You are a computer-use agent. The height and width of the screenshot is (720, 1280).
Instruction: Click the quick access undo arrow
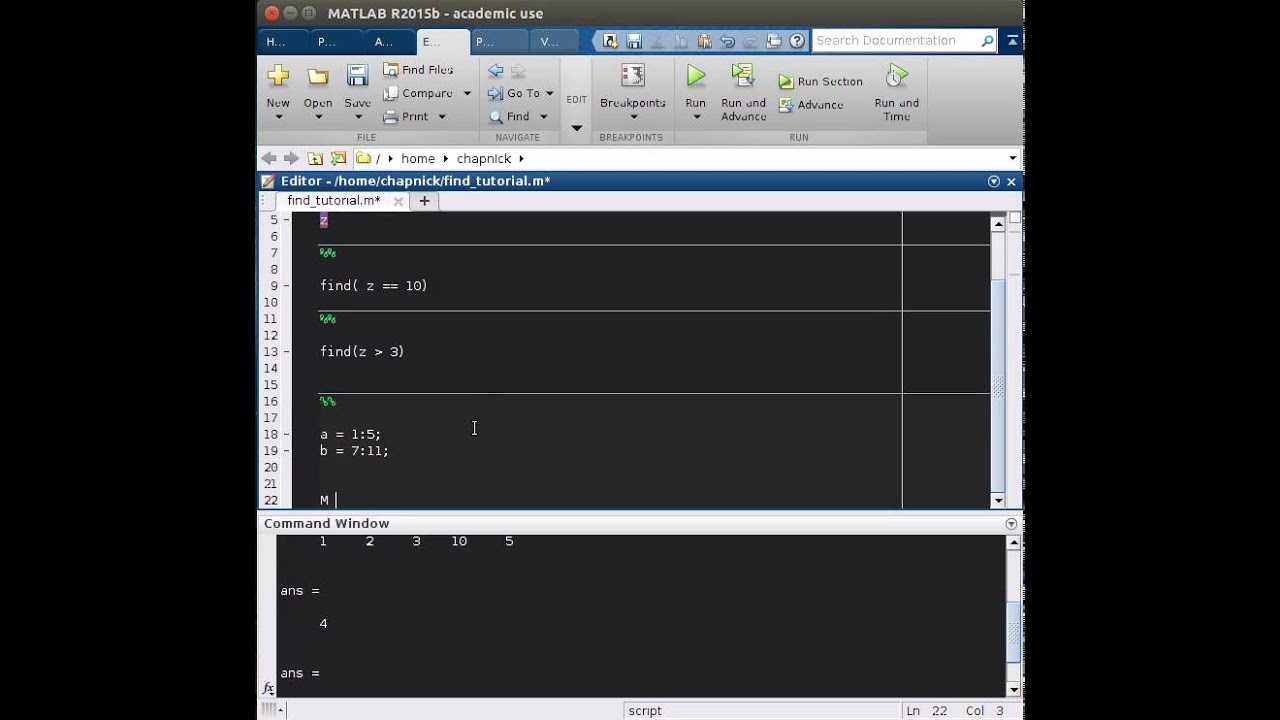coord(727,41)
